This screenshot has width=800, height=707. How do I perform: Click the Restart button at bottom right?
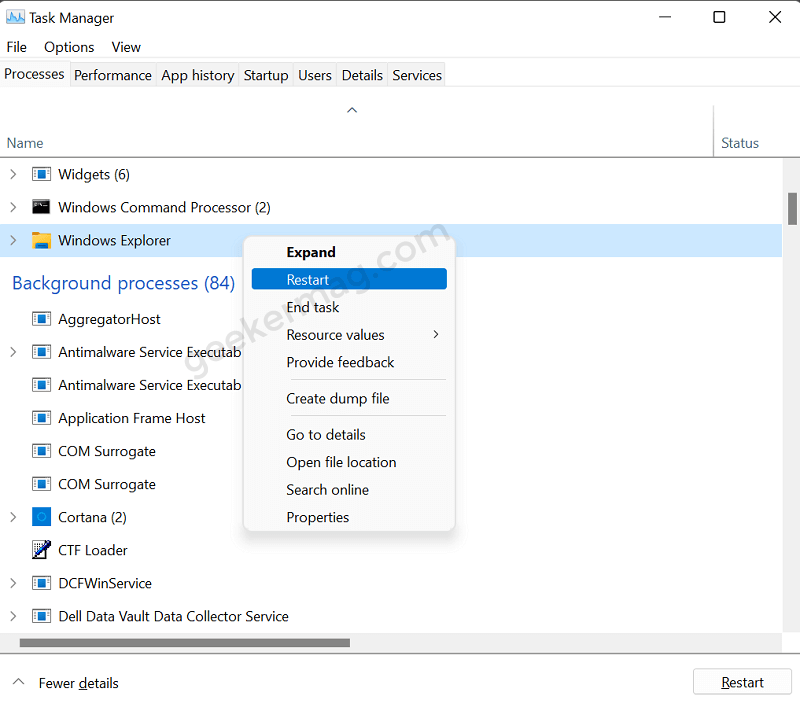[742, 682]
